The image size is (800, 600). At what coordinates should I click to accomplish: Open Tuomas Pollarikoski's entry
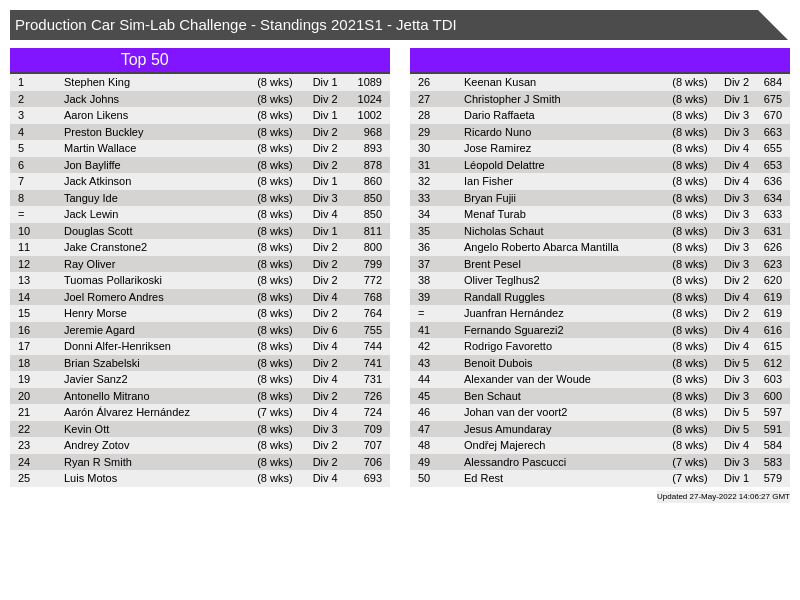[x=112, y=280]
